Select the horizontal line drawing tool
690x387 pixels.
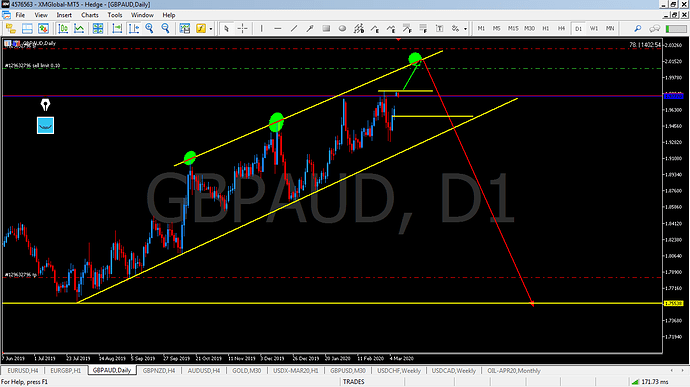tap(278, 29)
